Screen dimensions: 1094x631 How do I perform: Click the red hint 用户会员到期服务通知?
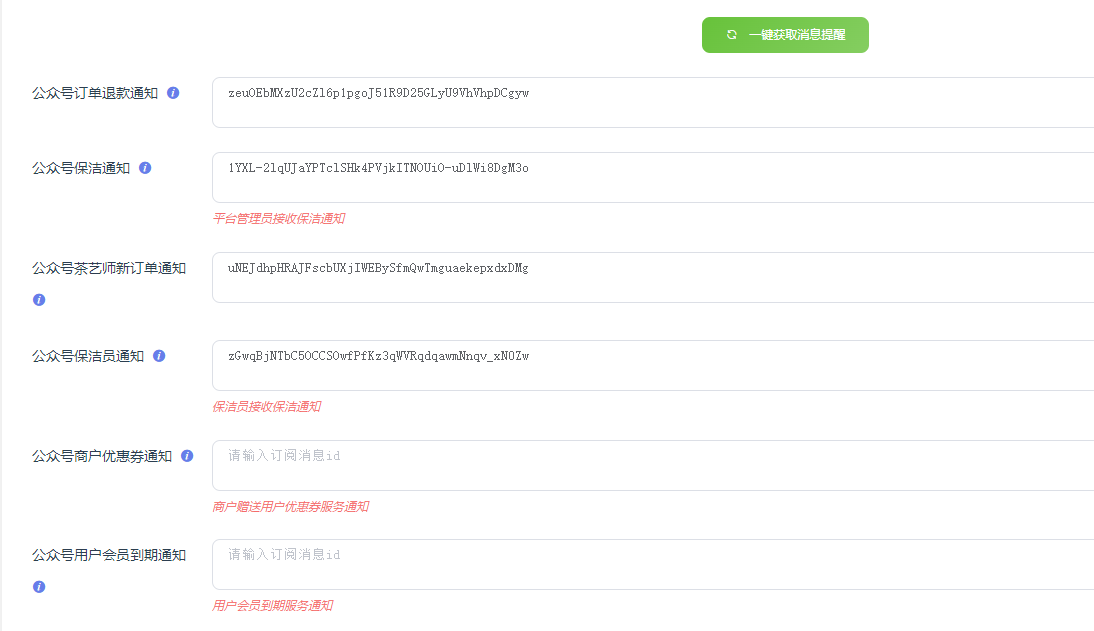(x=272, y=606)
